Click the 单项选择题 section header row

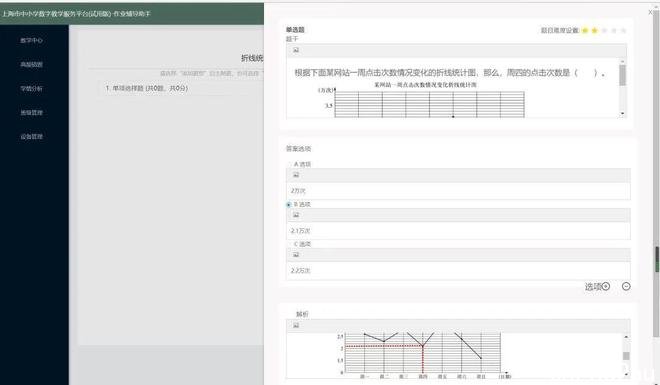181,88
